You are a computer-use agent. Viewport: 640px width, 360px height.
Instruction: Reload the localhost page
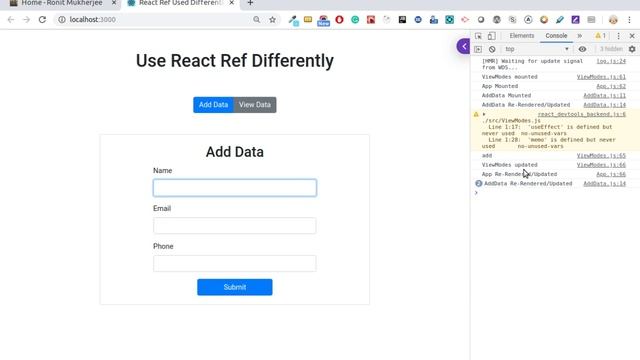click(x=42, y=20)
